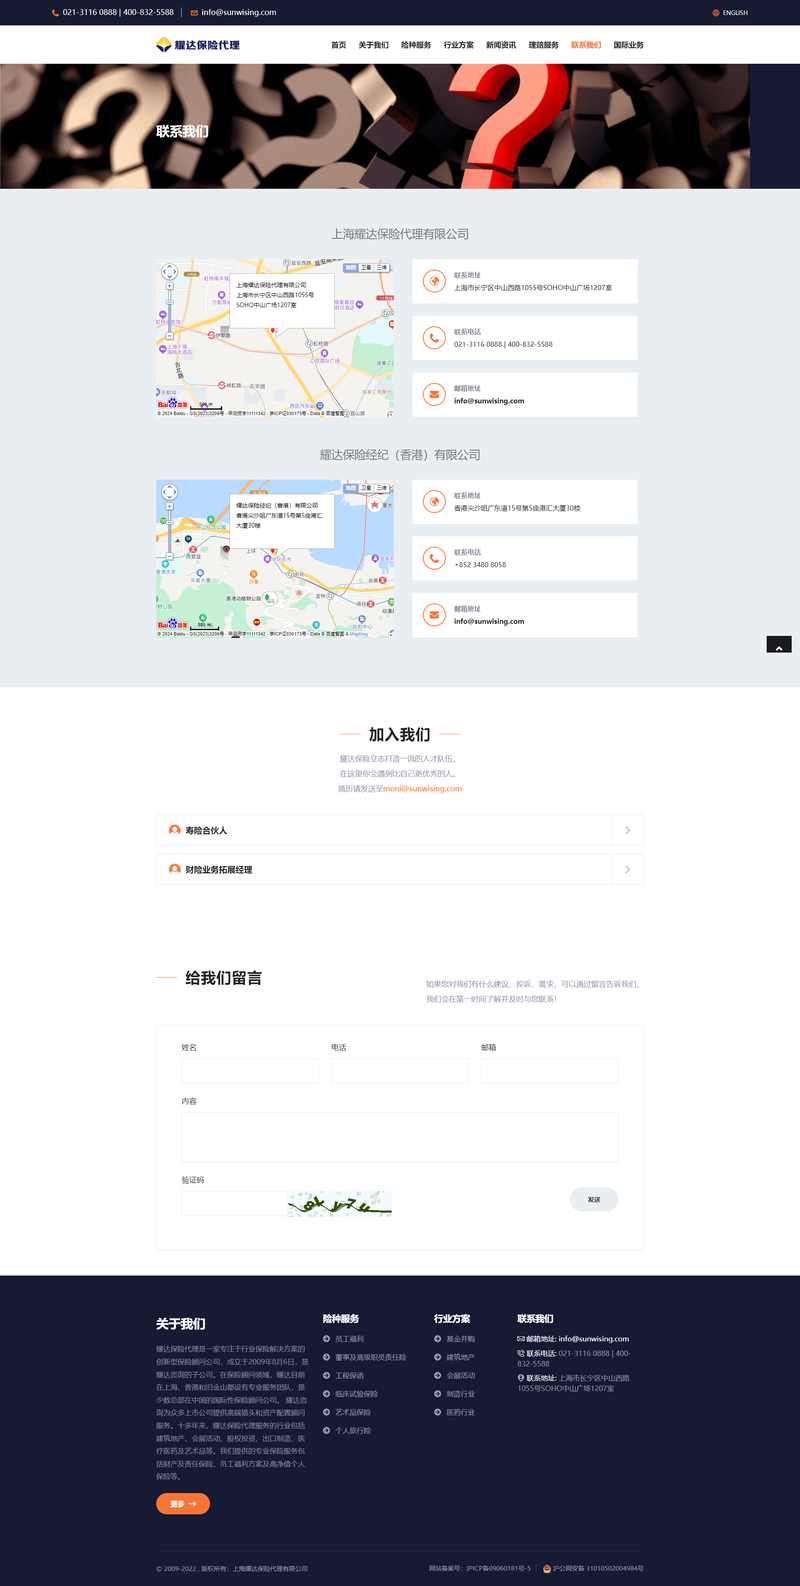
Task: Click the person icon beside 寿险合伙人
Action: point(175,830)
